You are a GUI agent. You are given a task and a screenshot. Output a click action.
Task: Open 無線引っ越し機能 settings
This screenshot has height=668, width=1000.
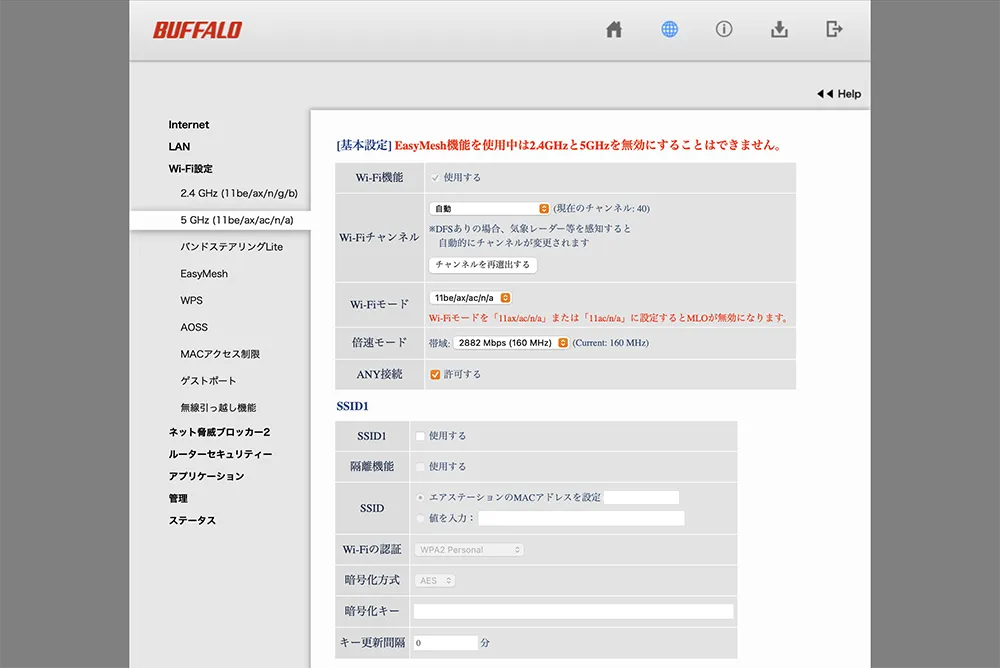point(218,408)
